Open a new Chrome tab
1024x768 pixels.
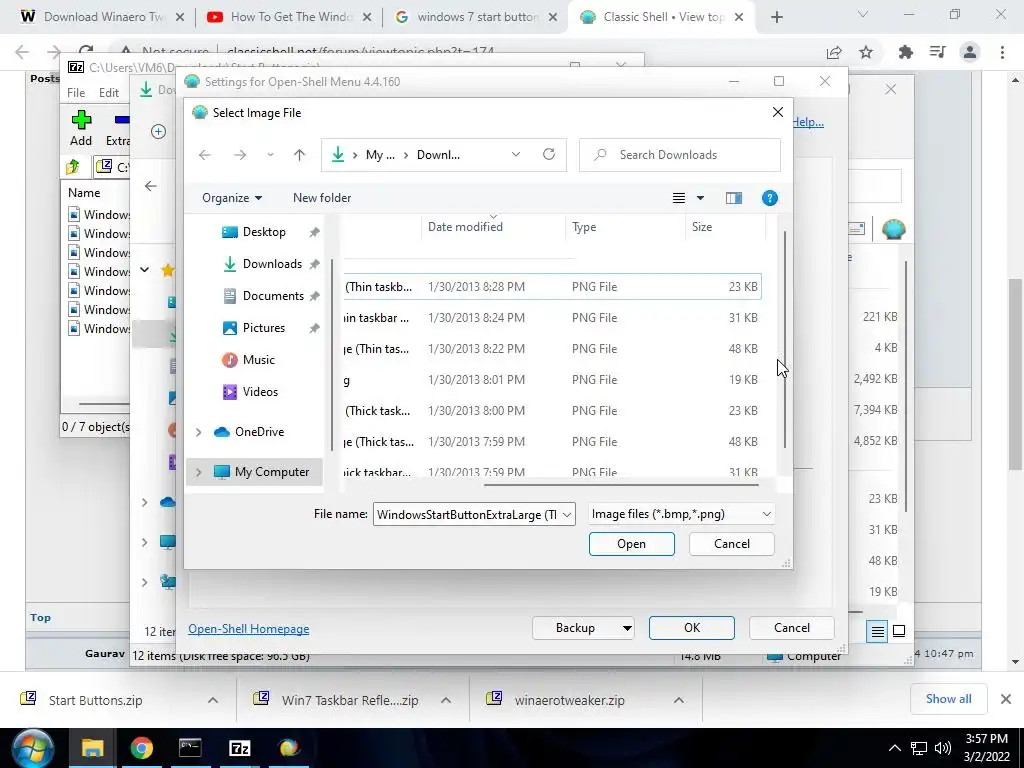click(776, 18)
